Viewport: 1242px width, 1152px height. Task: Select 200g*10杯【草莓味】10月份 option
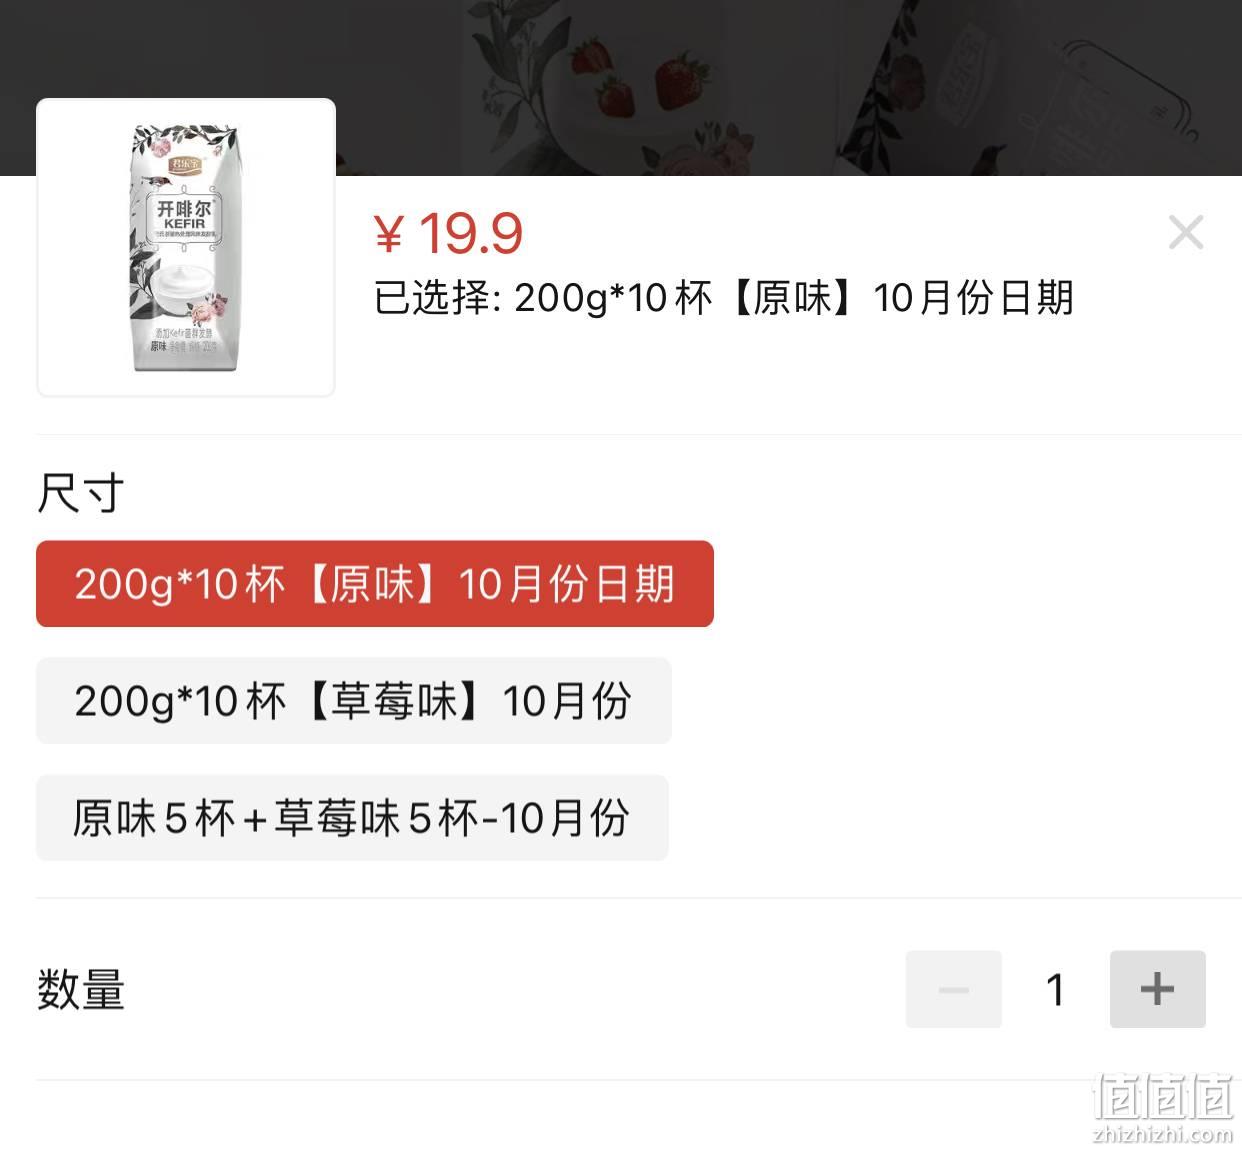click(354, 701)
